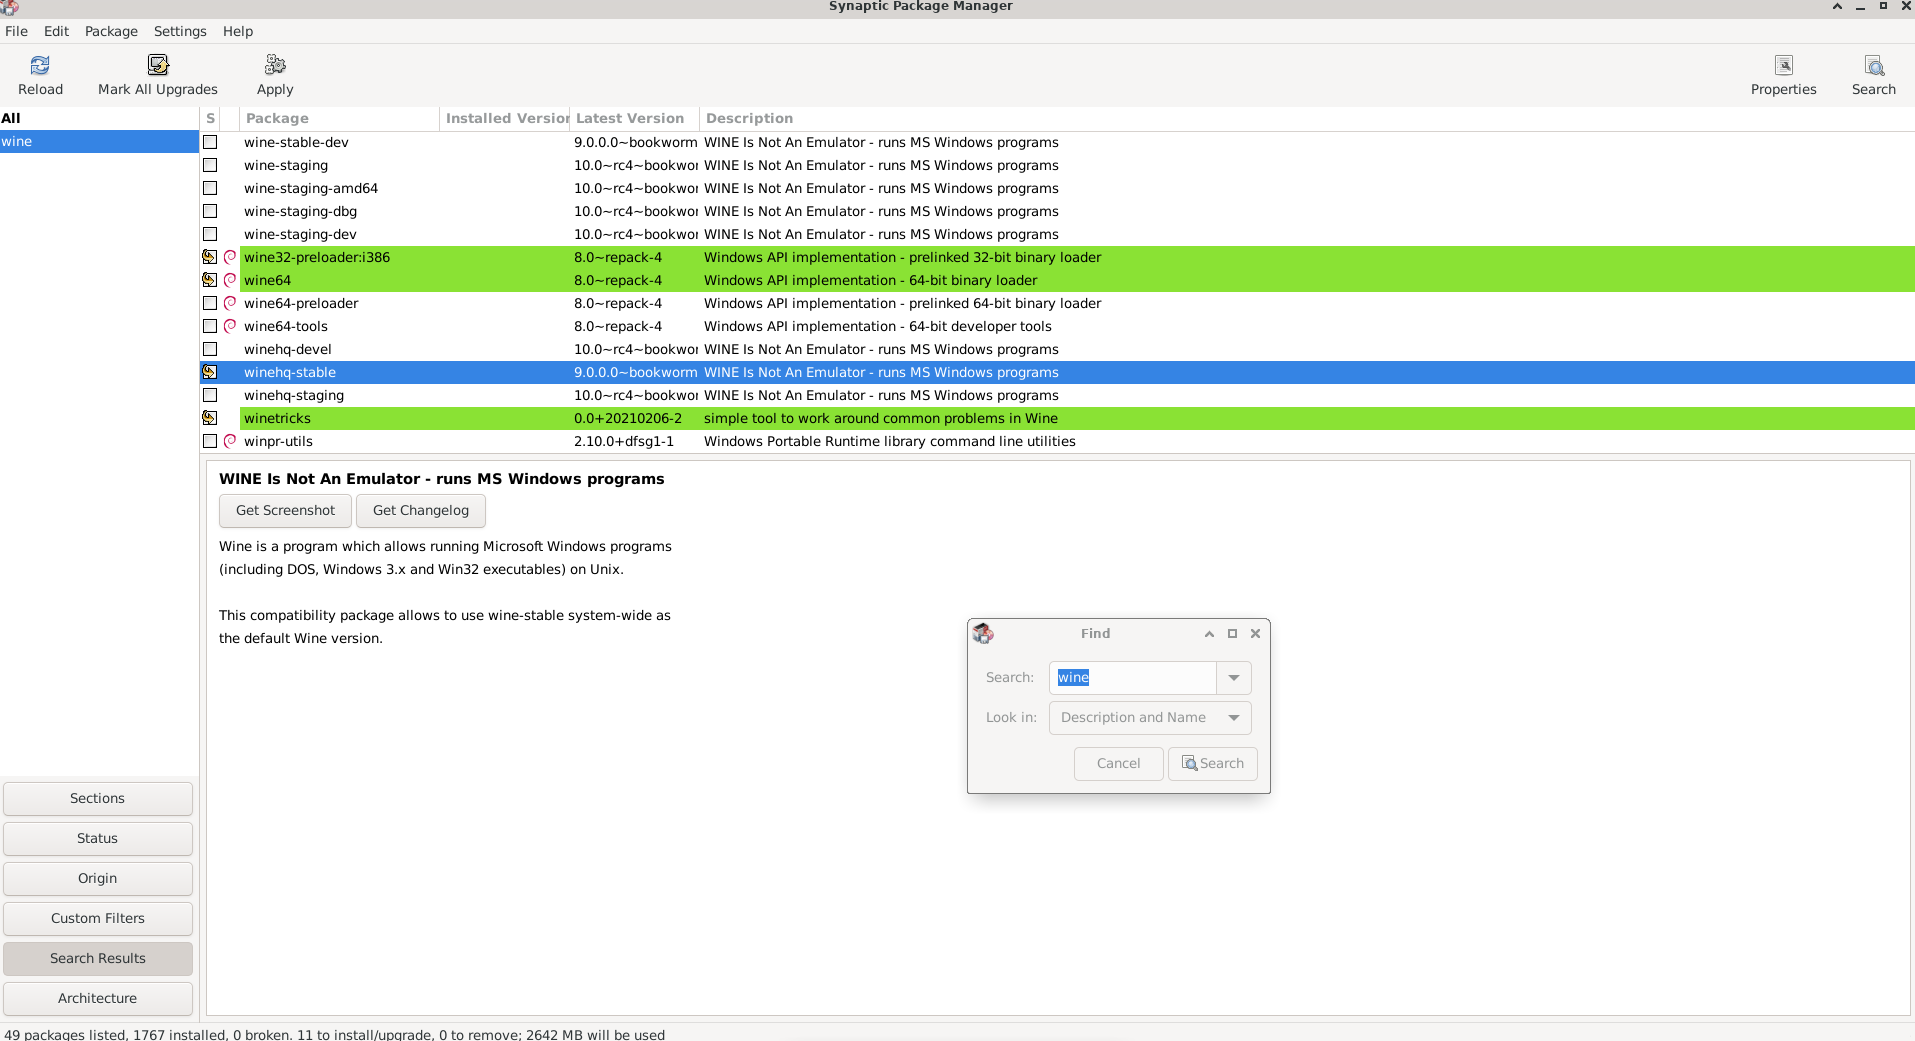Switch to Custom Filters view
The height and width of the screenshot is (1041, 1915).
click(98, 918)
